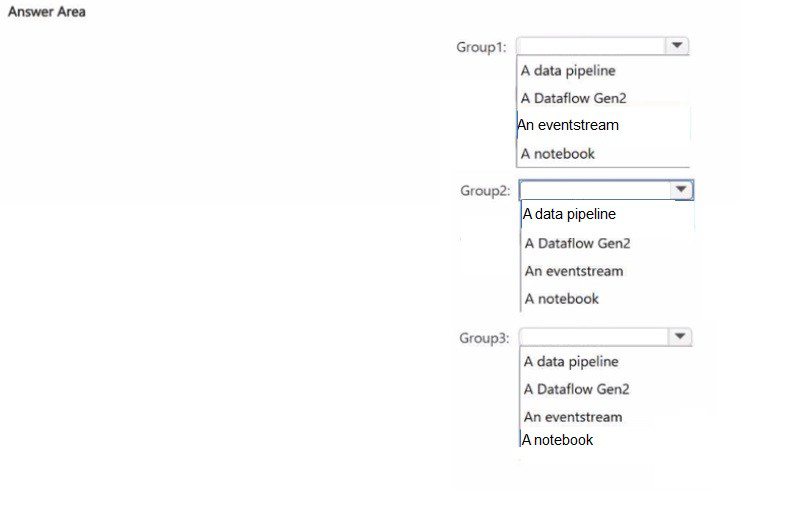The height and width of the screenshot is (526, 791).
Task: Pick 'An eventstream' under Group2
Action: tap(574, 271)
